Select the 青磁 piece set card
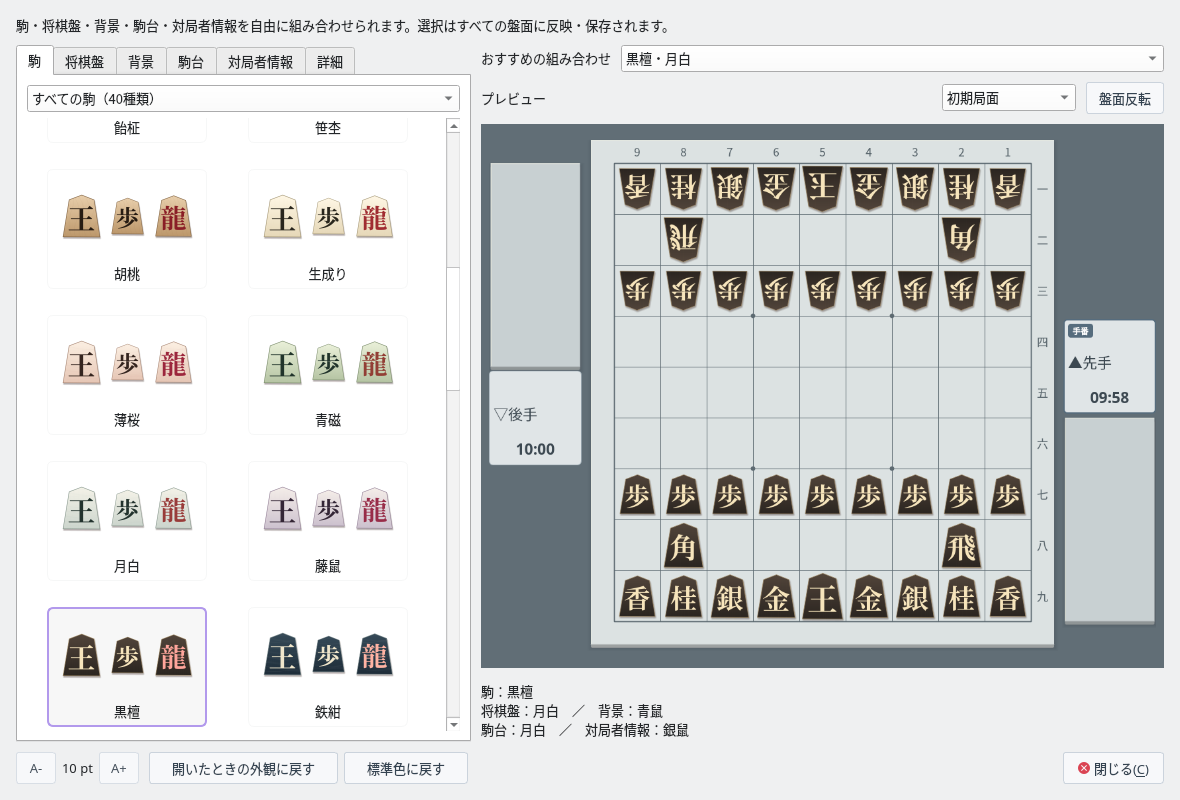The image size is (1180, 800). pyautogui.click(x=327, y=375)
